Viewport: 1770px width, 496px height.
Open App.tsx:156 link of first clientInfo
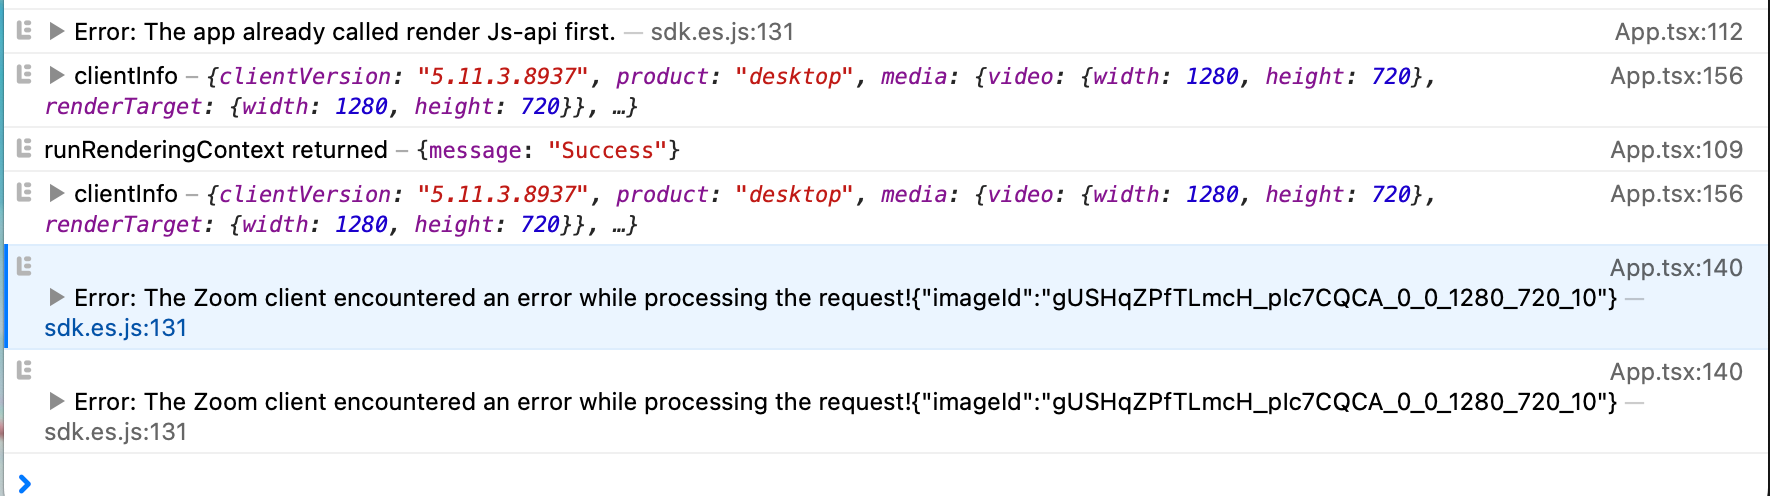1676,76
